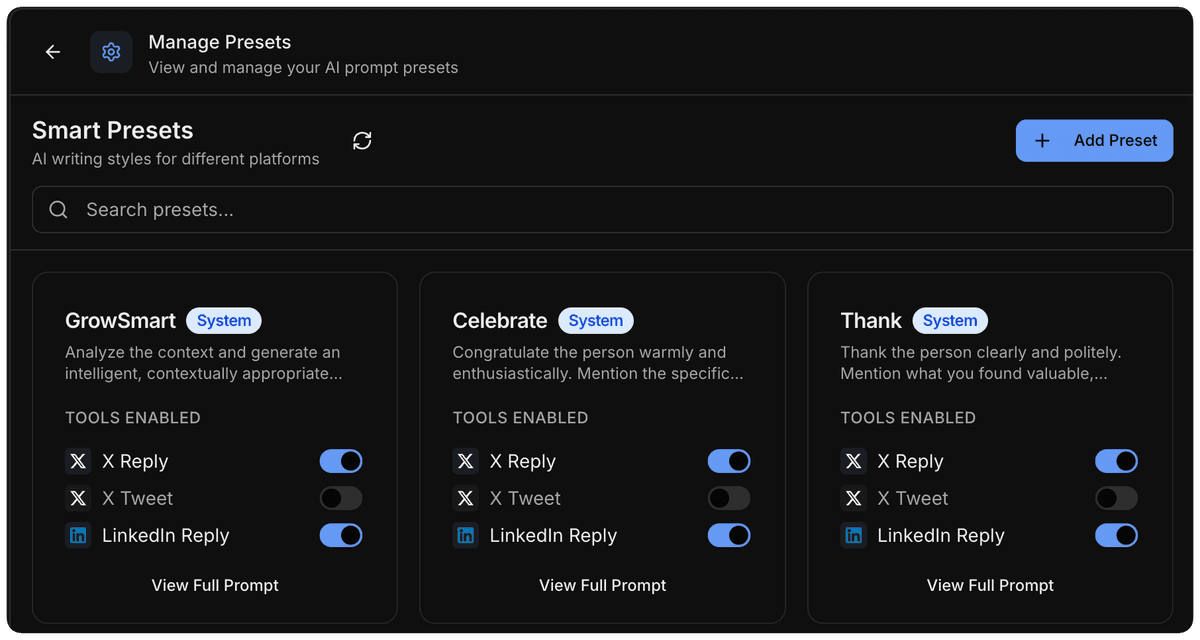Image resolution: width=1200 pixels, height=640 pixels.
Task: Enable X Tweet in the Celebrate preset
Action: coord(729,498)
